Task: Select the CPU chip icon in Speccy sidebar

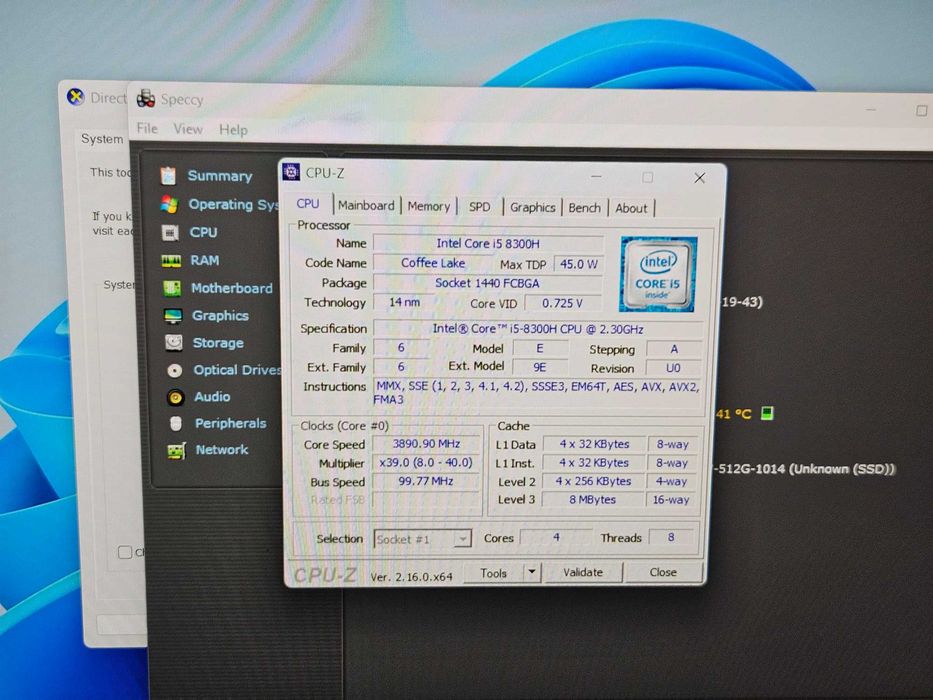Action: click(x=170, y=232)
